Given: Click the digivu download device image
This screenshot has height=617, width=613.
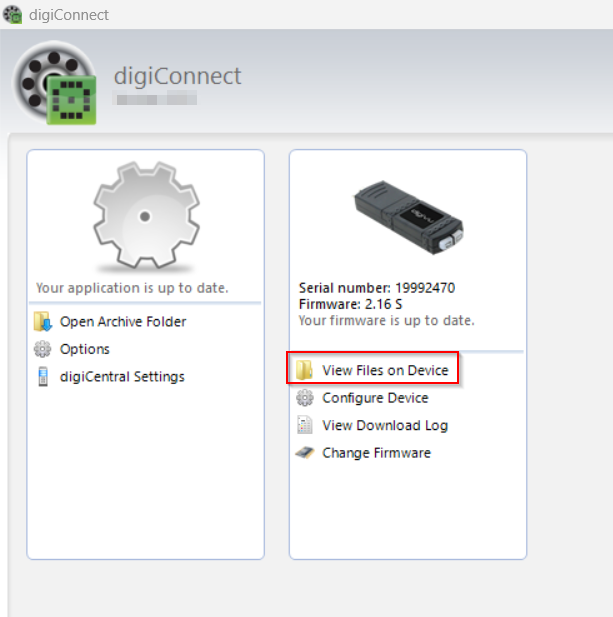Looking at the screenshot, I should [409, 218].
